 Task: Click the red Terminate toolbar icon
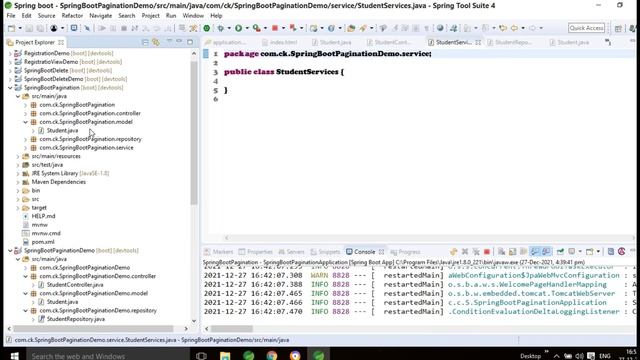pos(275,28)
